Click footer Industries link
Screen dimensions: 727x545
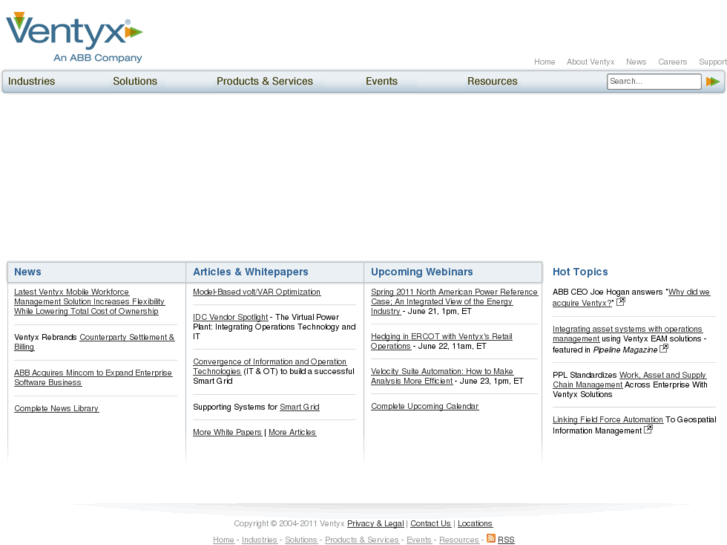pos(259,540)
